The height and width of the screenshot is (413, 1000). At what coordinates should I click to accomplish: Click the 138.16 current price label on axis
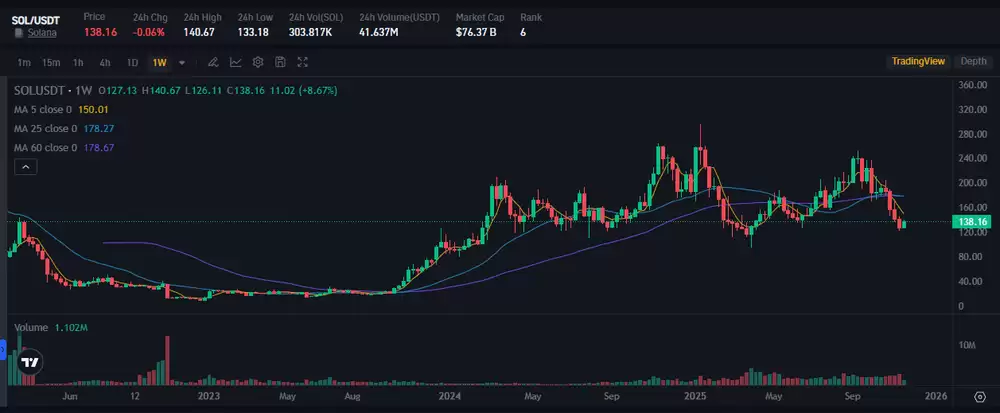pyautogui.click(x=973, y=221)
